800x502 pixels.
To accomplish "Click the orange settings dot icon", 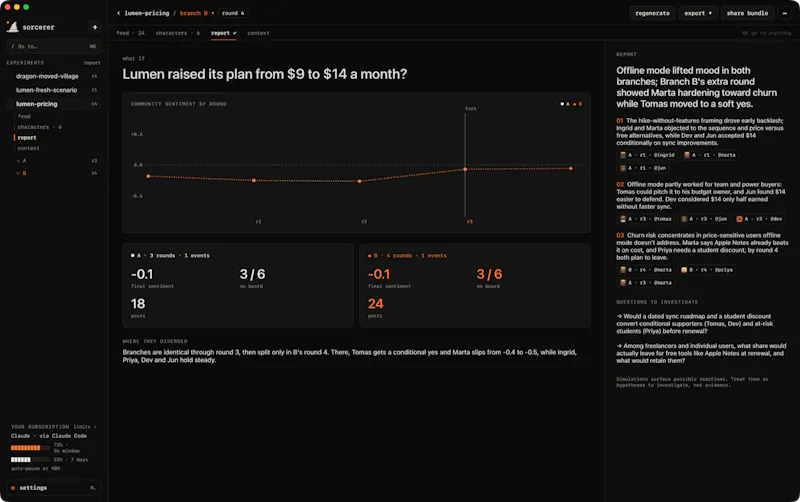I will click(13, 488).
